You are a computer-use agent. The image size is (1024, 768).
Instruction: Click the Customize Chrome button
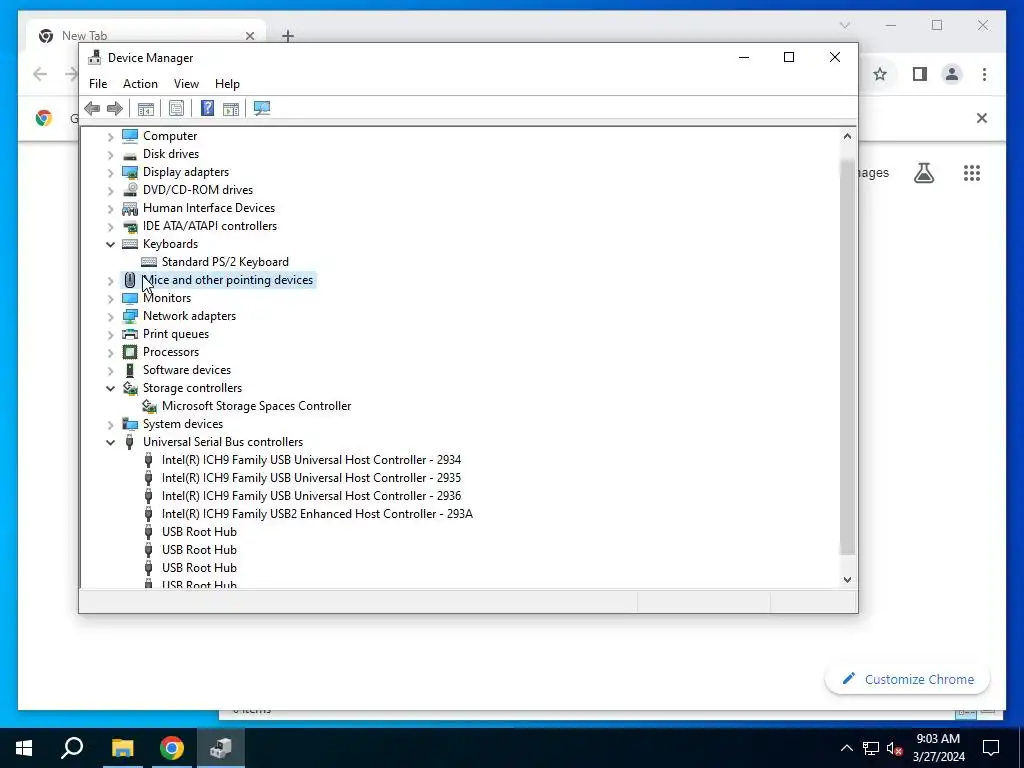[907, 679]
